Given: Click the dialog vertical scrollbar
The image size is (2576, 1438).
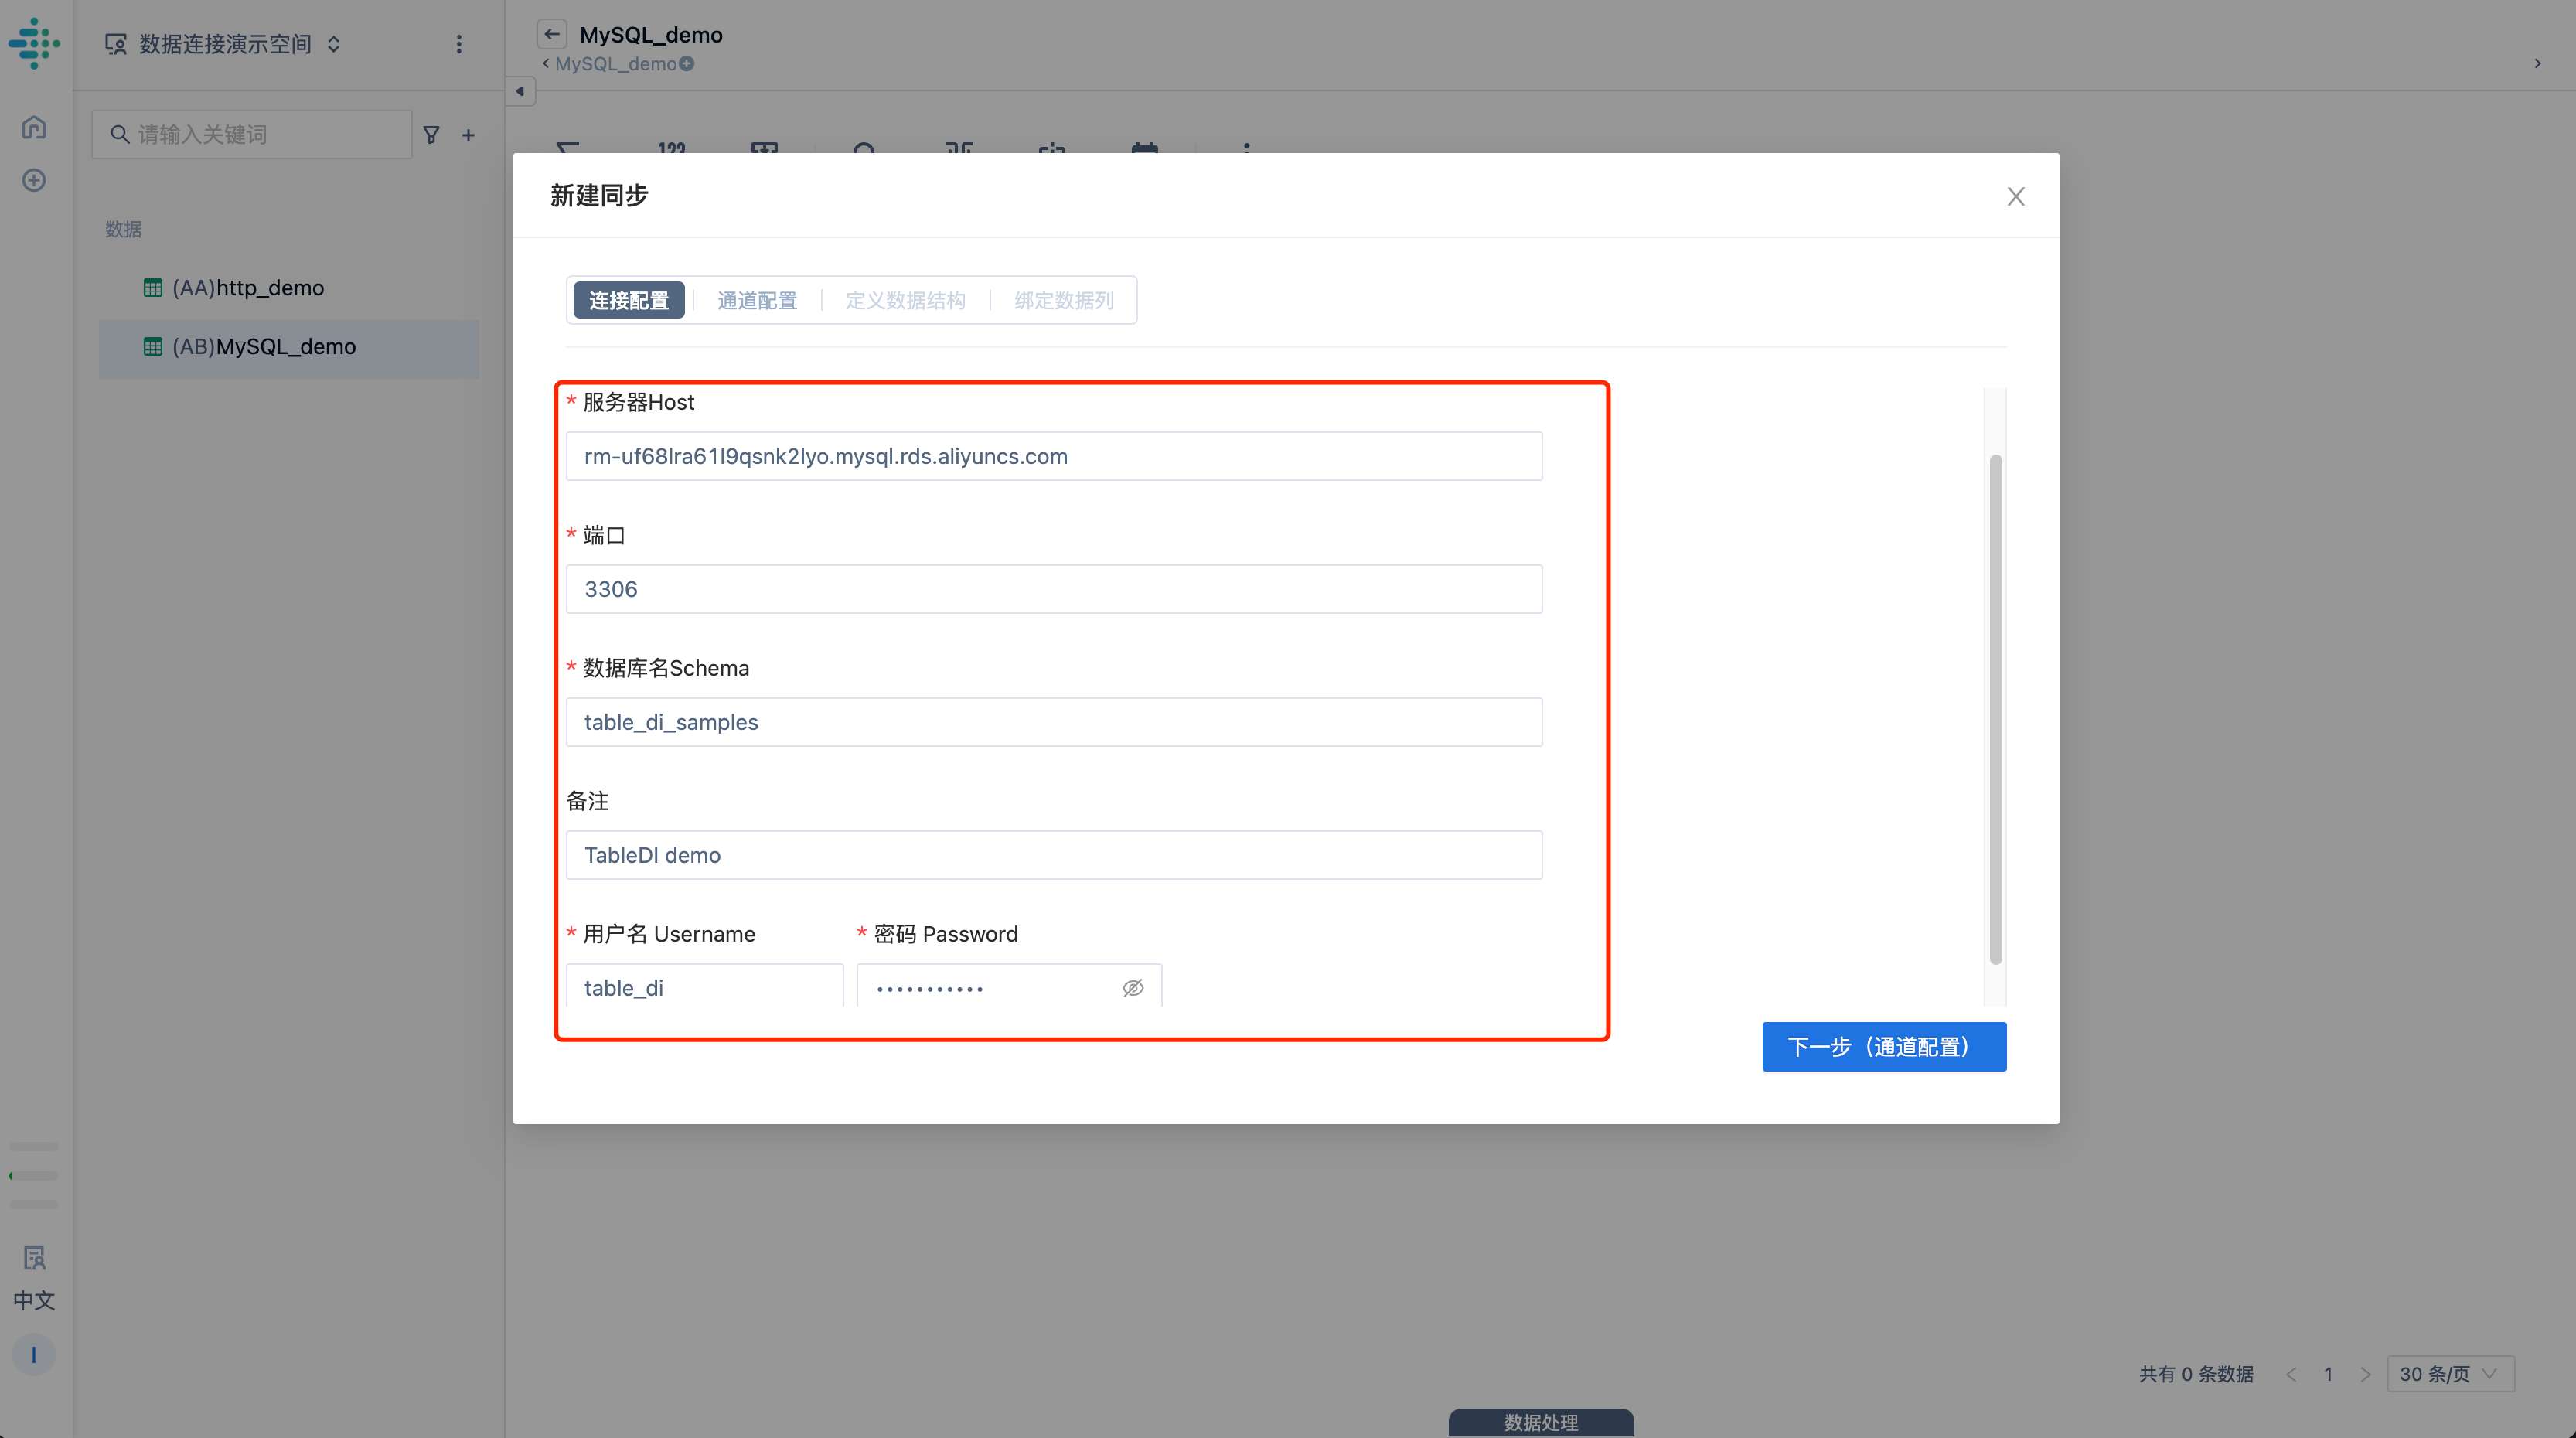Looking at the screenshot, I should tap(1996, 710).
